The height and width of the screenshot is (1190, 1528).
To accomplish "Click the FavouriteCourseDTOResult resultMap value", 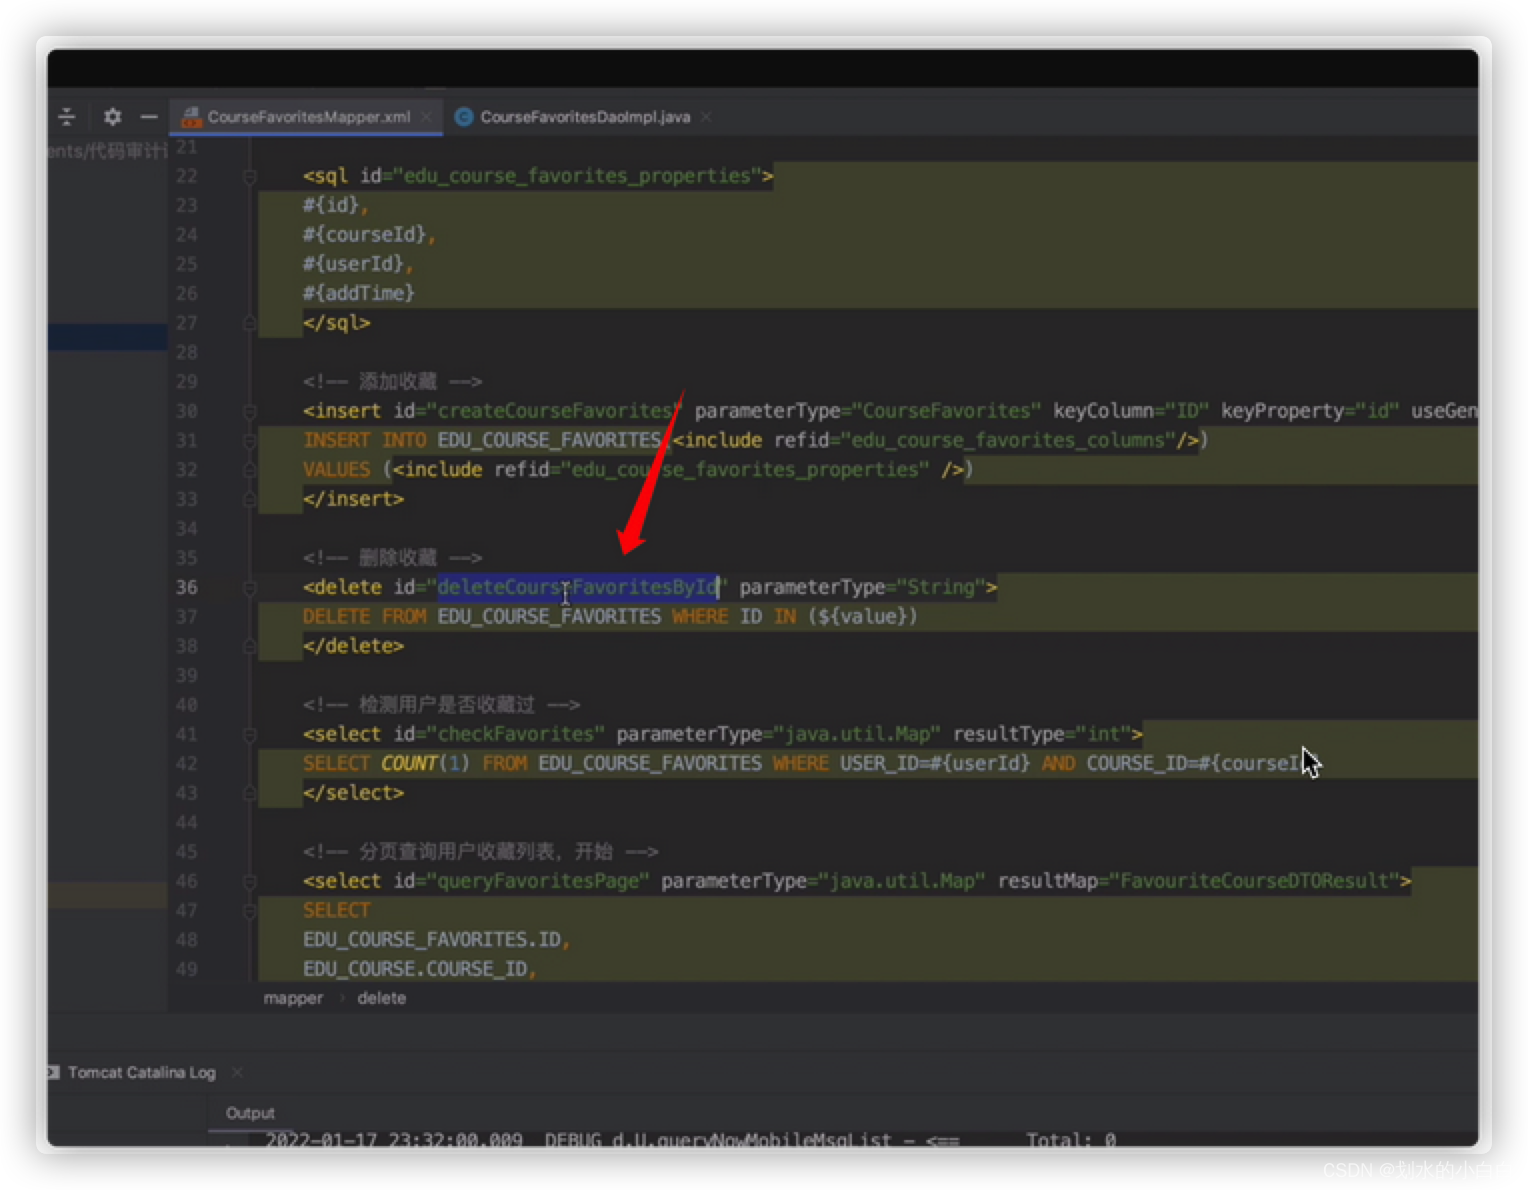I will (1254, 881).
